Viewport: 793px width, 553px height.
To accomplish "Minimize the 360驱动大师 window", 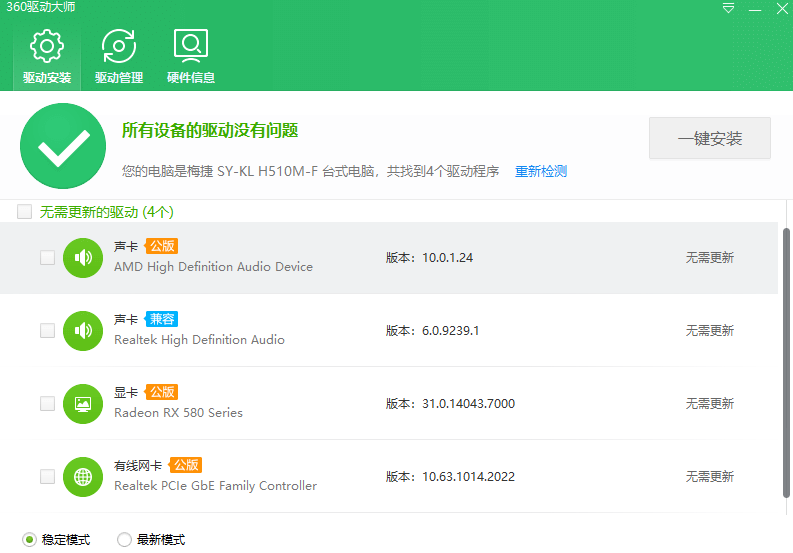I will [755, 9].
